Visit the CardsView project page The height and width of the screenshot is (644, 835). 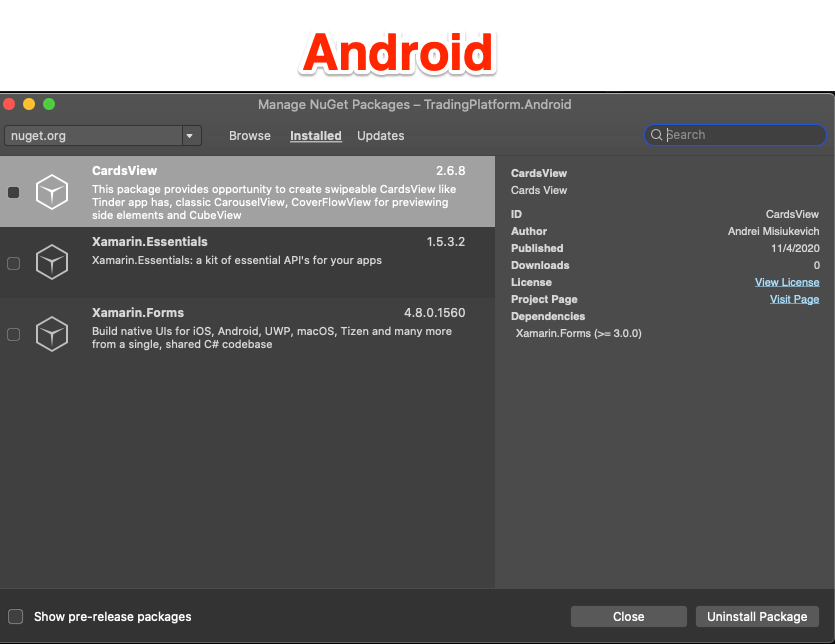click(x=794, y=299)
